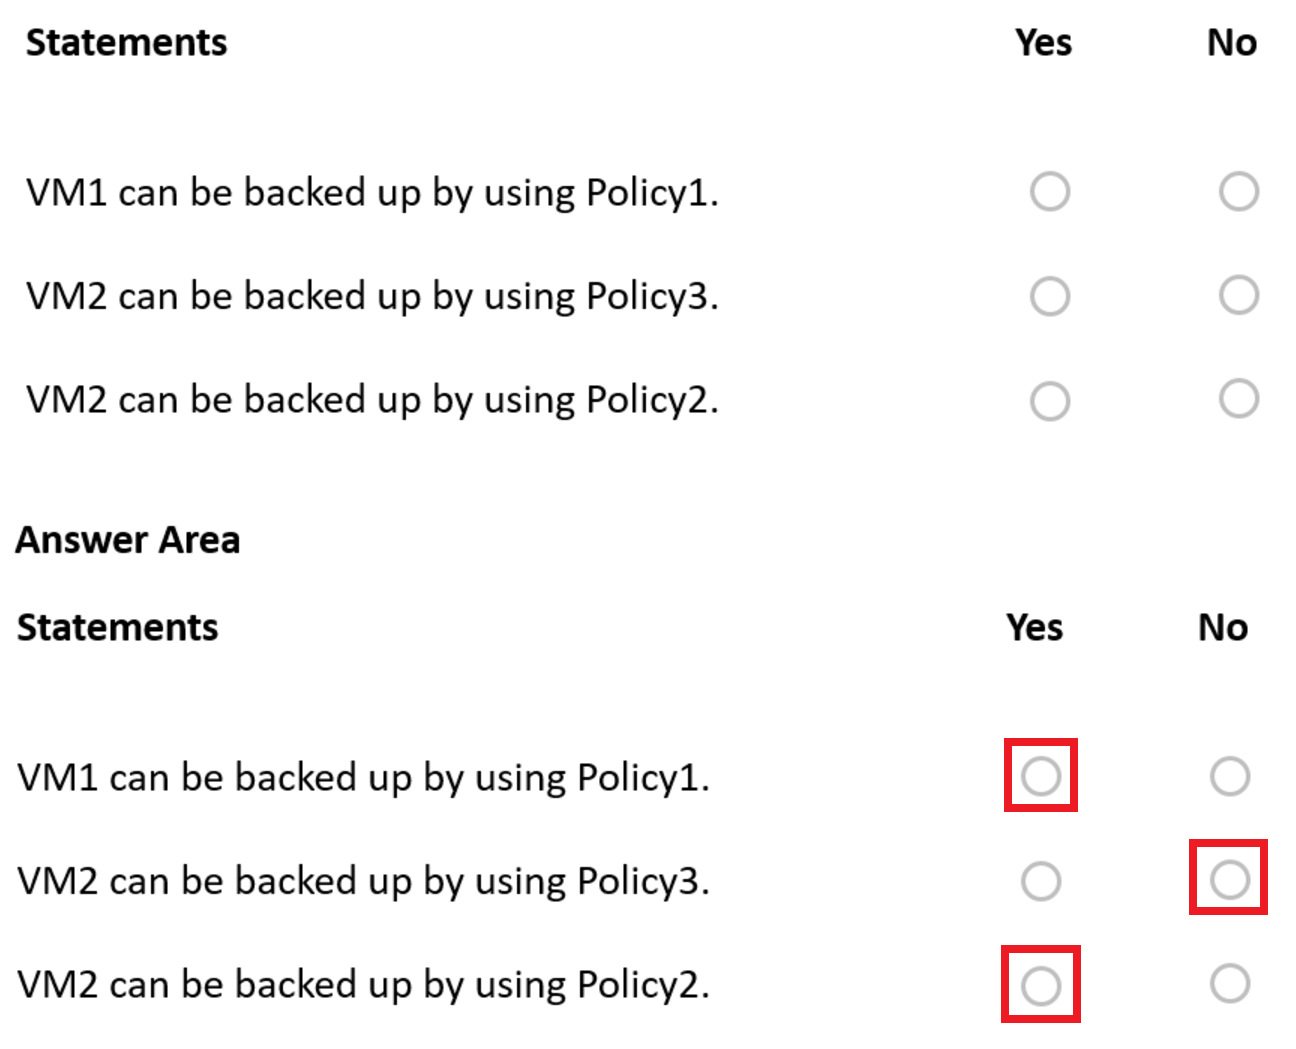Screen dimensions: 1296x1049
Task: Choose highlighted No for VM2 Policy3 under Answer Area
Action: [x=1229, y=879]
